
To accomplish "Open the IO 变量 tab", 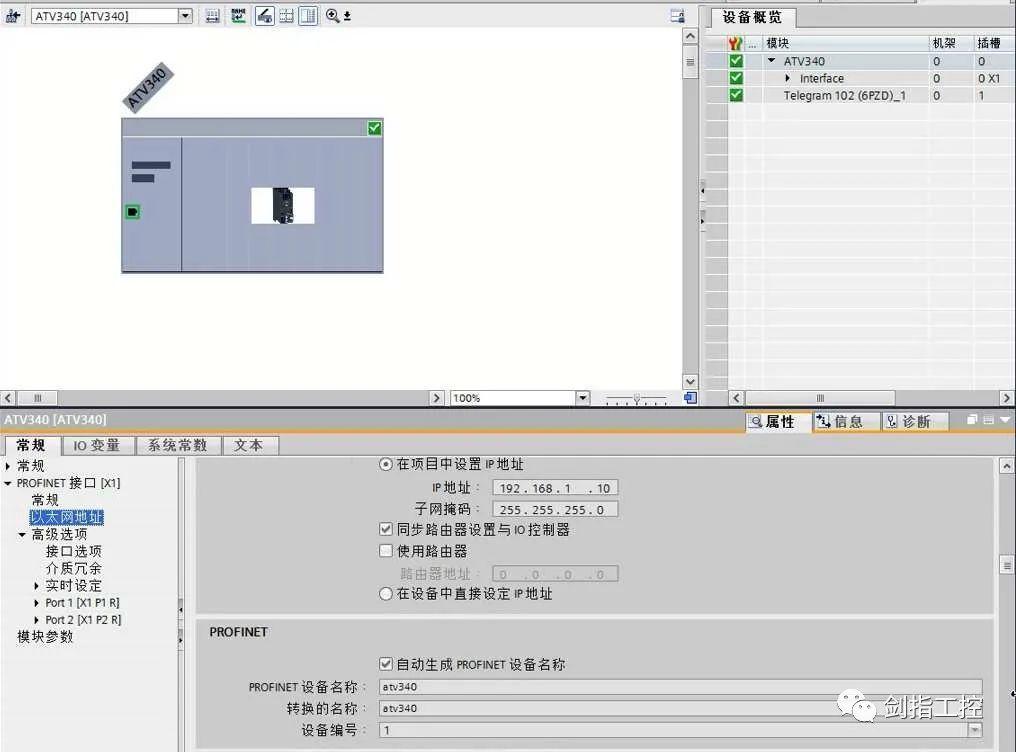I will point(97,445).
